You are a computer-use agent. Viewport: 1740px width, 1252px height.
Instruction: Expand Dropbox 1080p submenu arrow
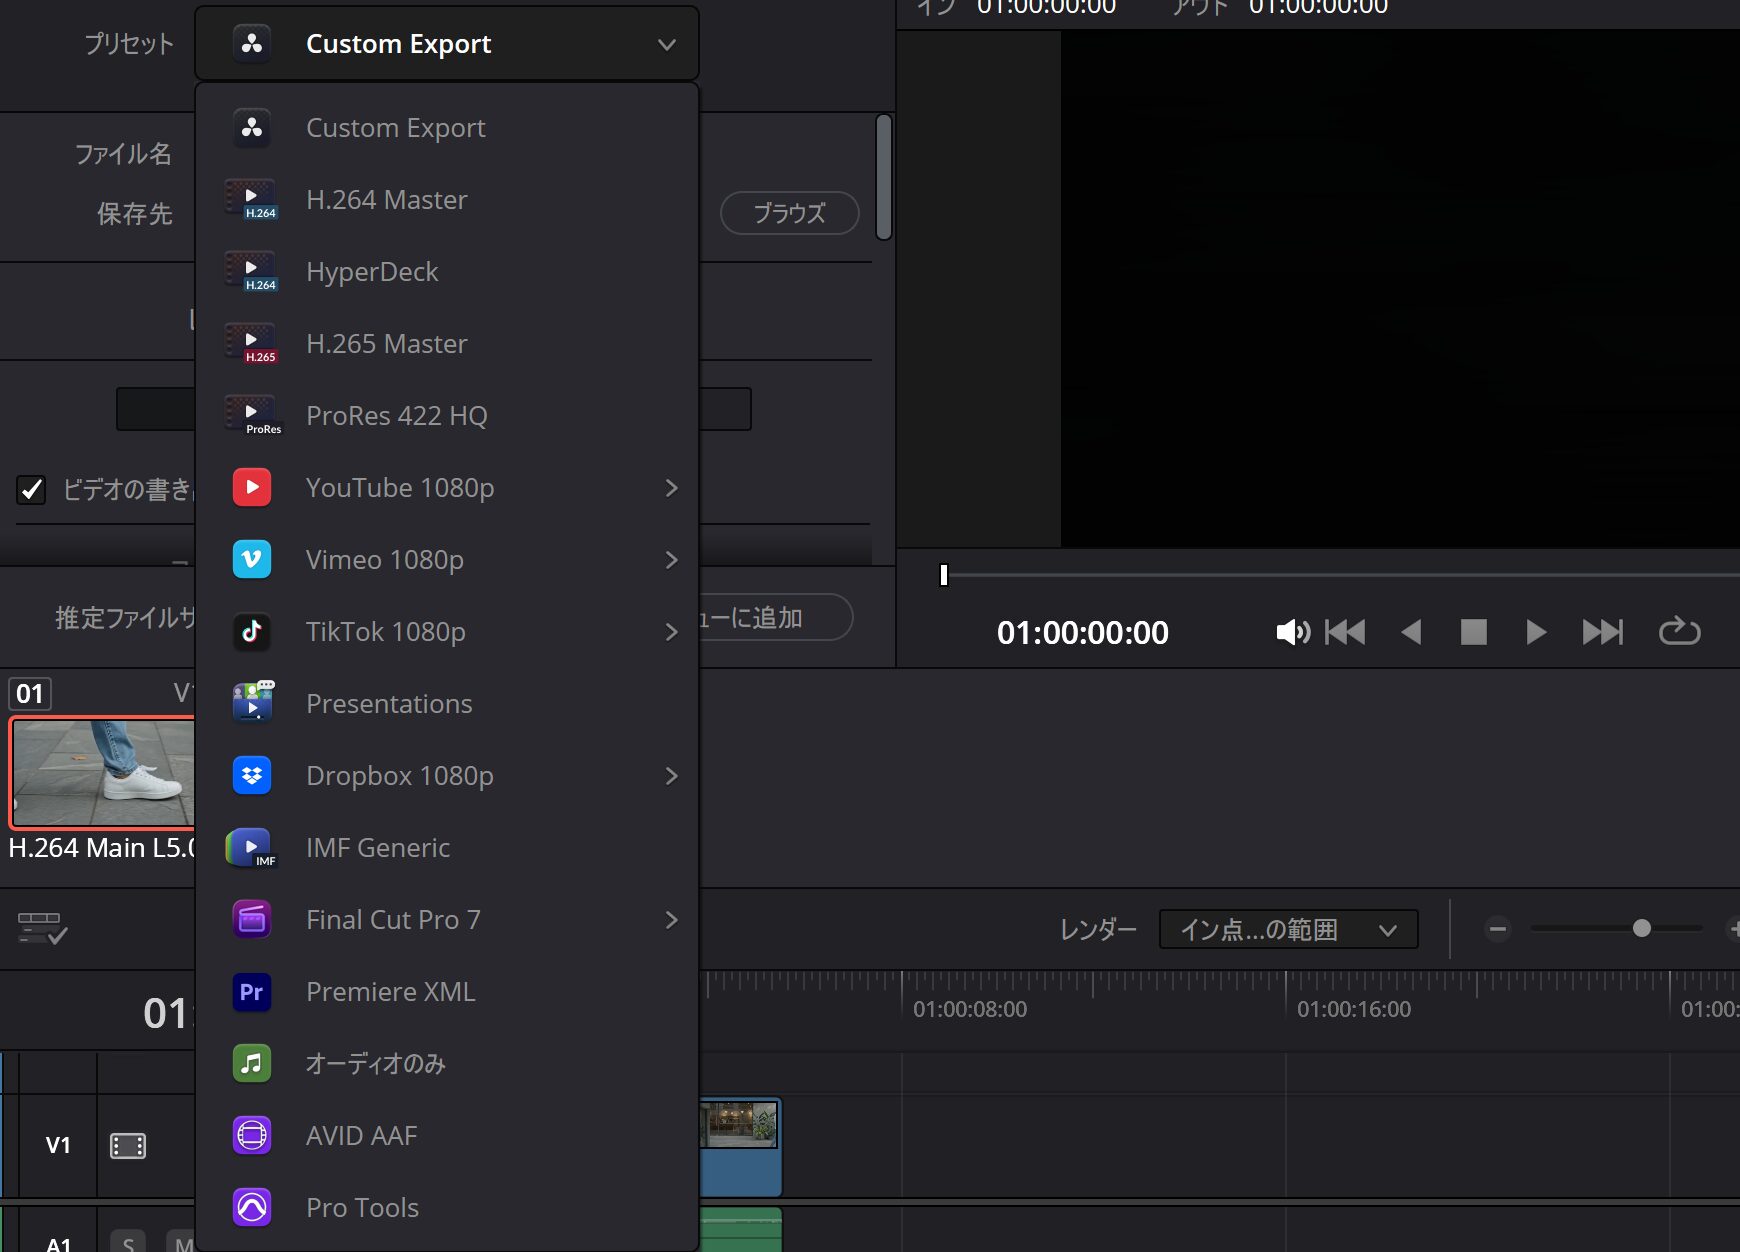pyautogui.click(x=672, y=776)
